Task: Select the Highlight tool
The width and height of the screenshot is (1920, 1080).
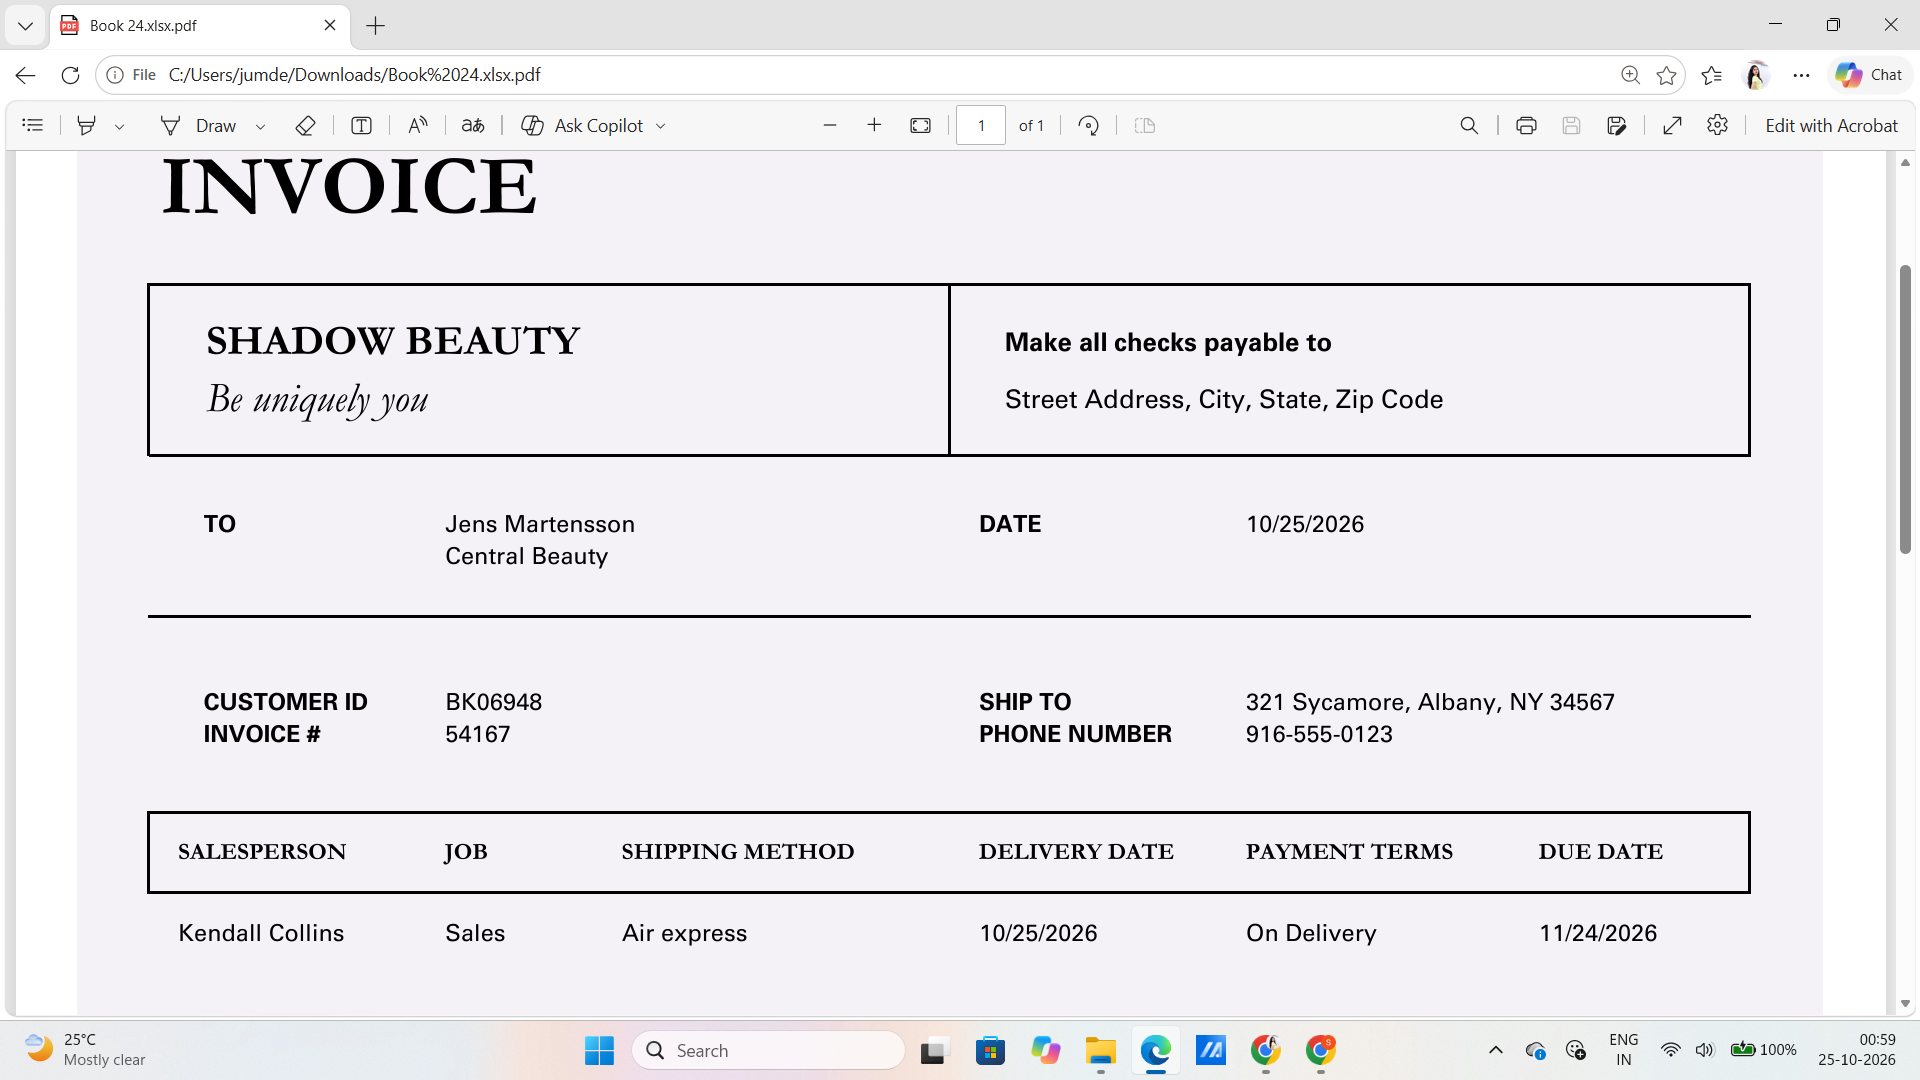Action: (x=87, y=125)
